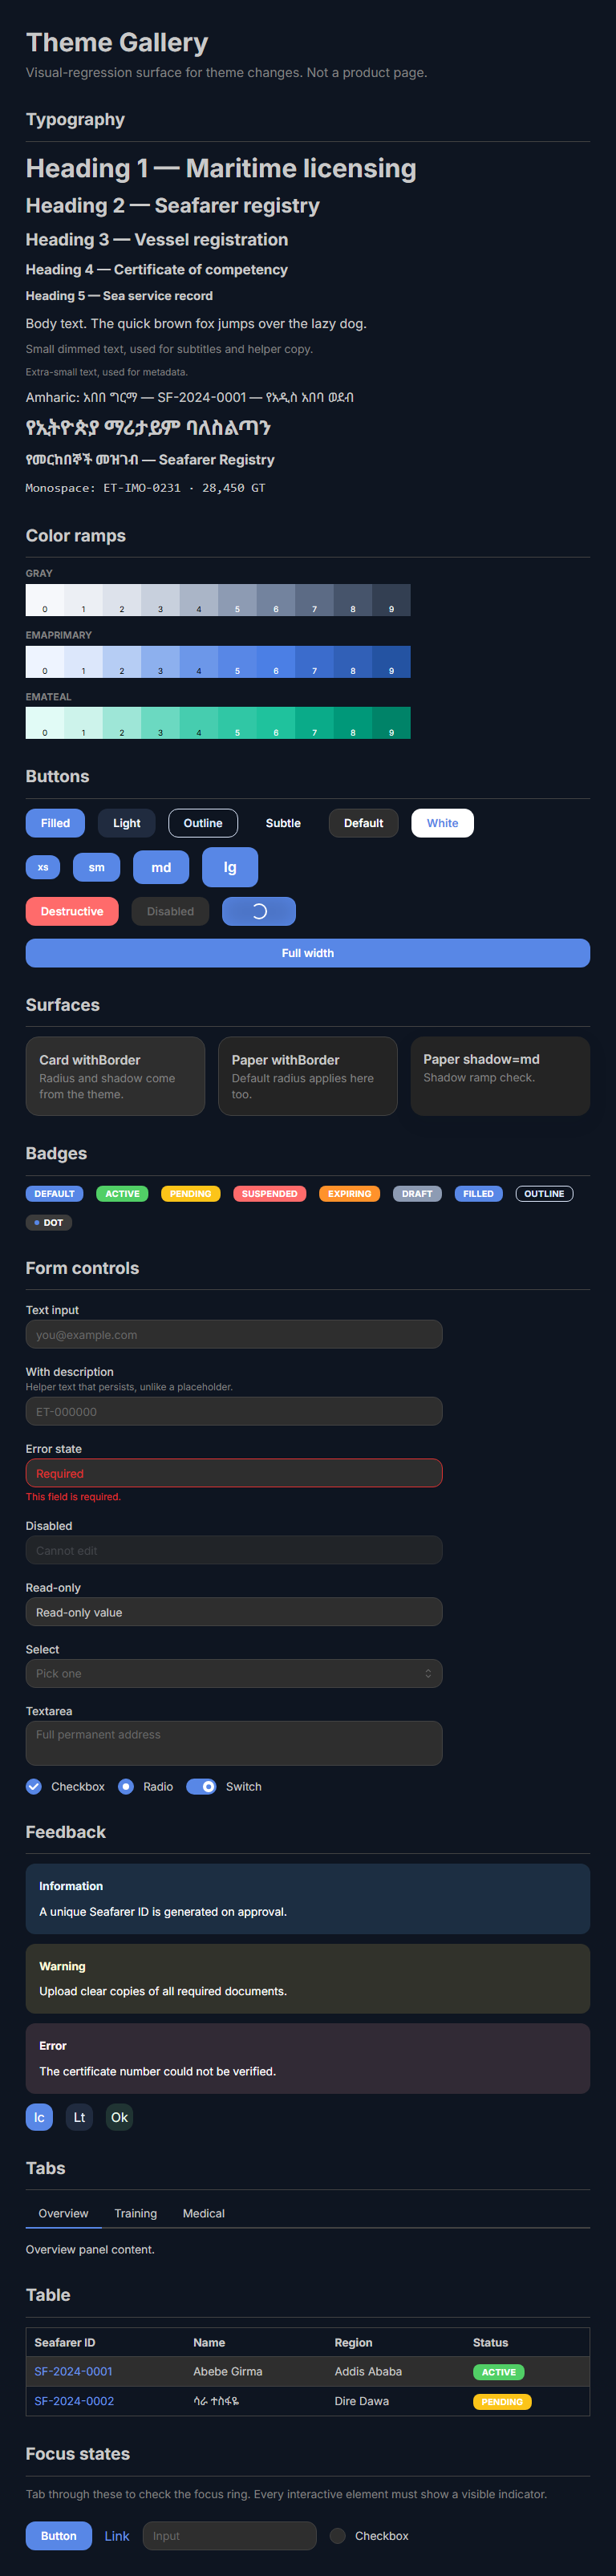The width and height of the screenshot is (616, 2576).
Task: Click the 'Lt' theme icon
Action: click(x=79, y=2117)
